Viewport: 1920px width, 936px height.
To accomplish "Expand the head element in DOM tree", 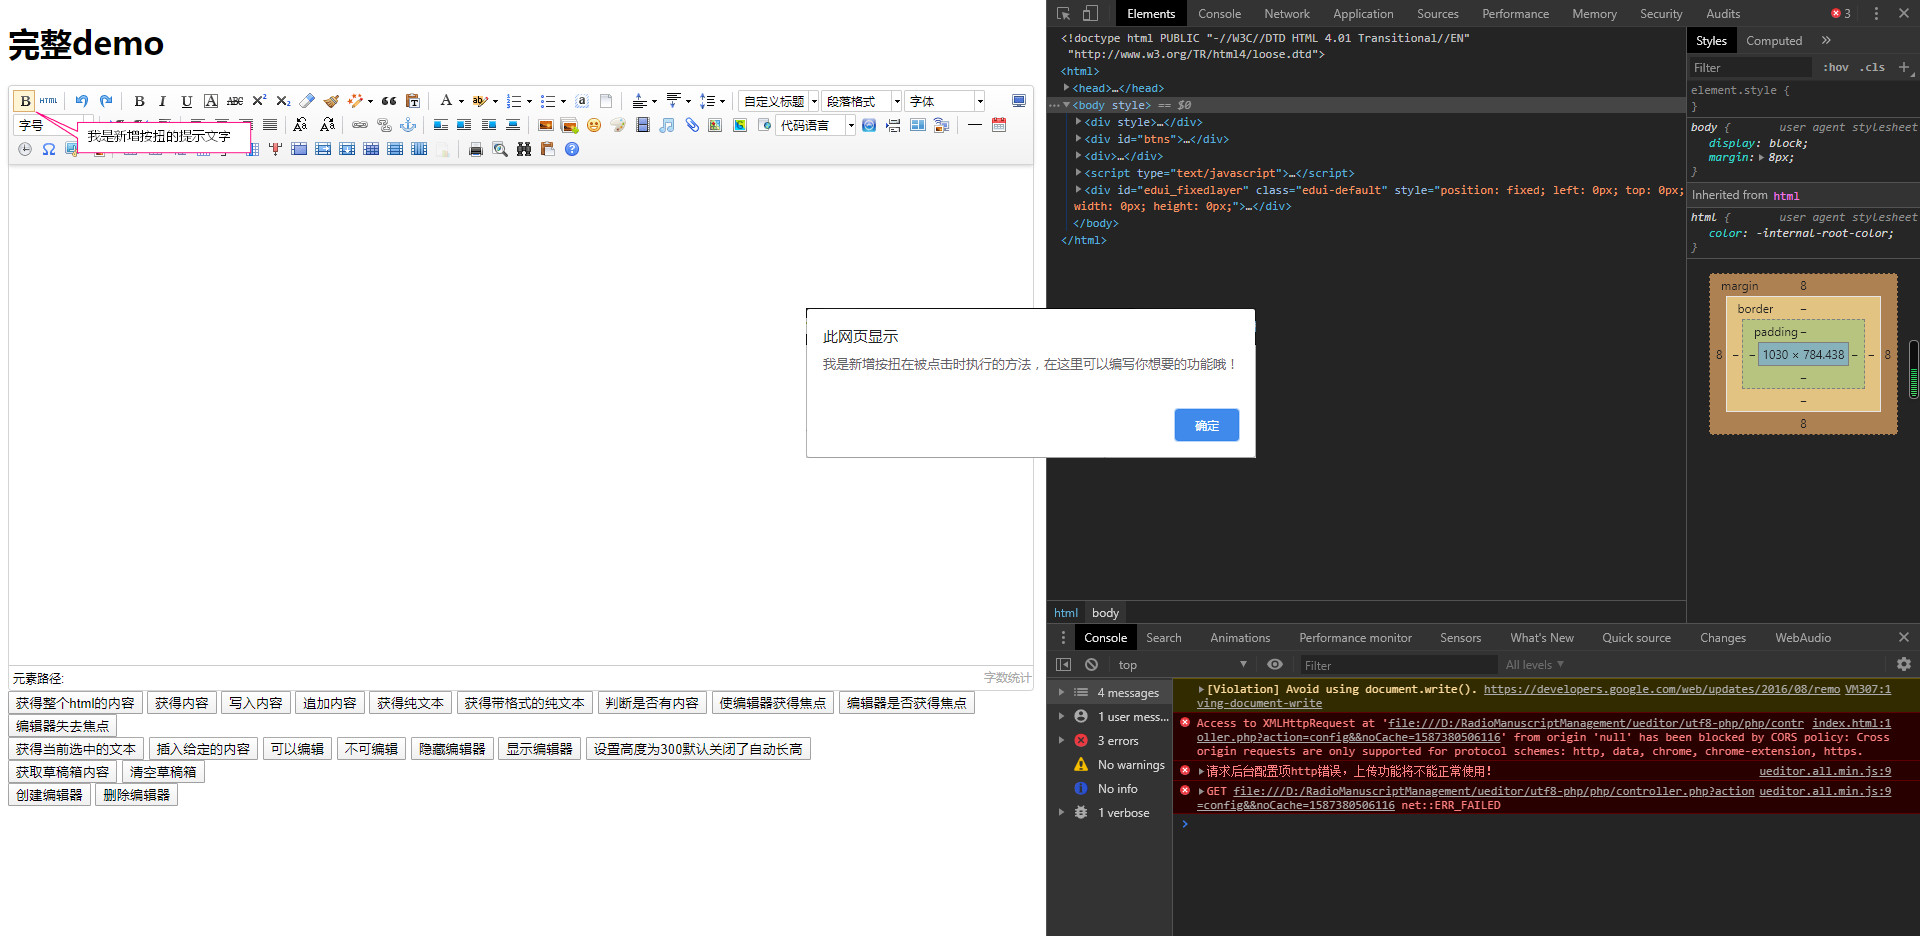I will click(1066, 88).
